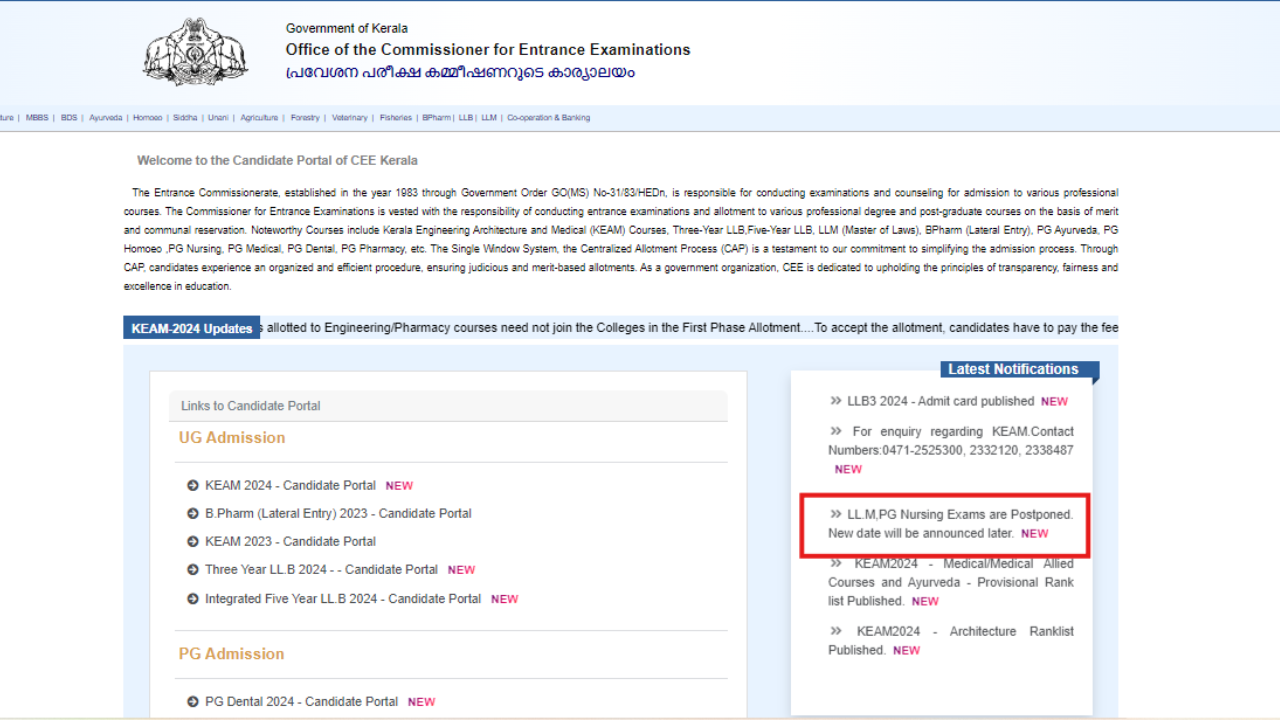Open the Co-operation & Banking menu item
The height and width of the screenshot is (720, 1280).
(548, 118)
